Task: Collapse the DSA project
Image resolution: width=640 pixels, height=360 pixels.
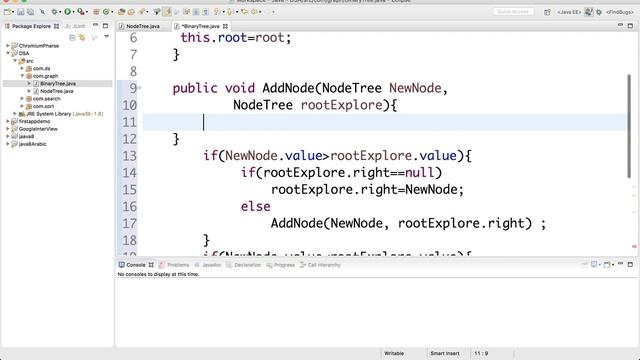Action: (x=7, y=53)
